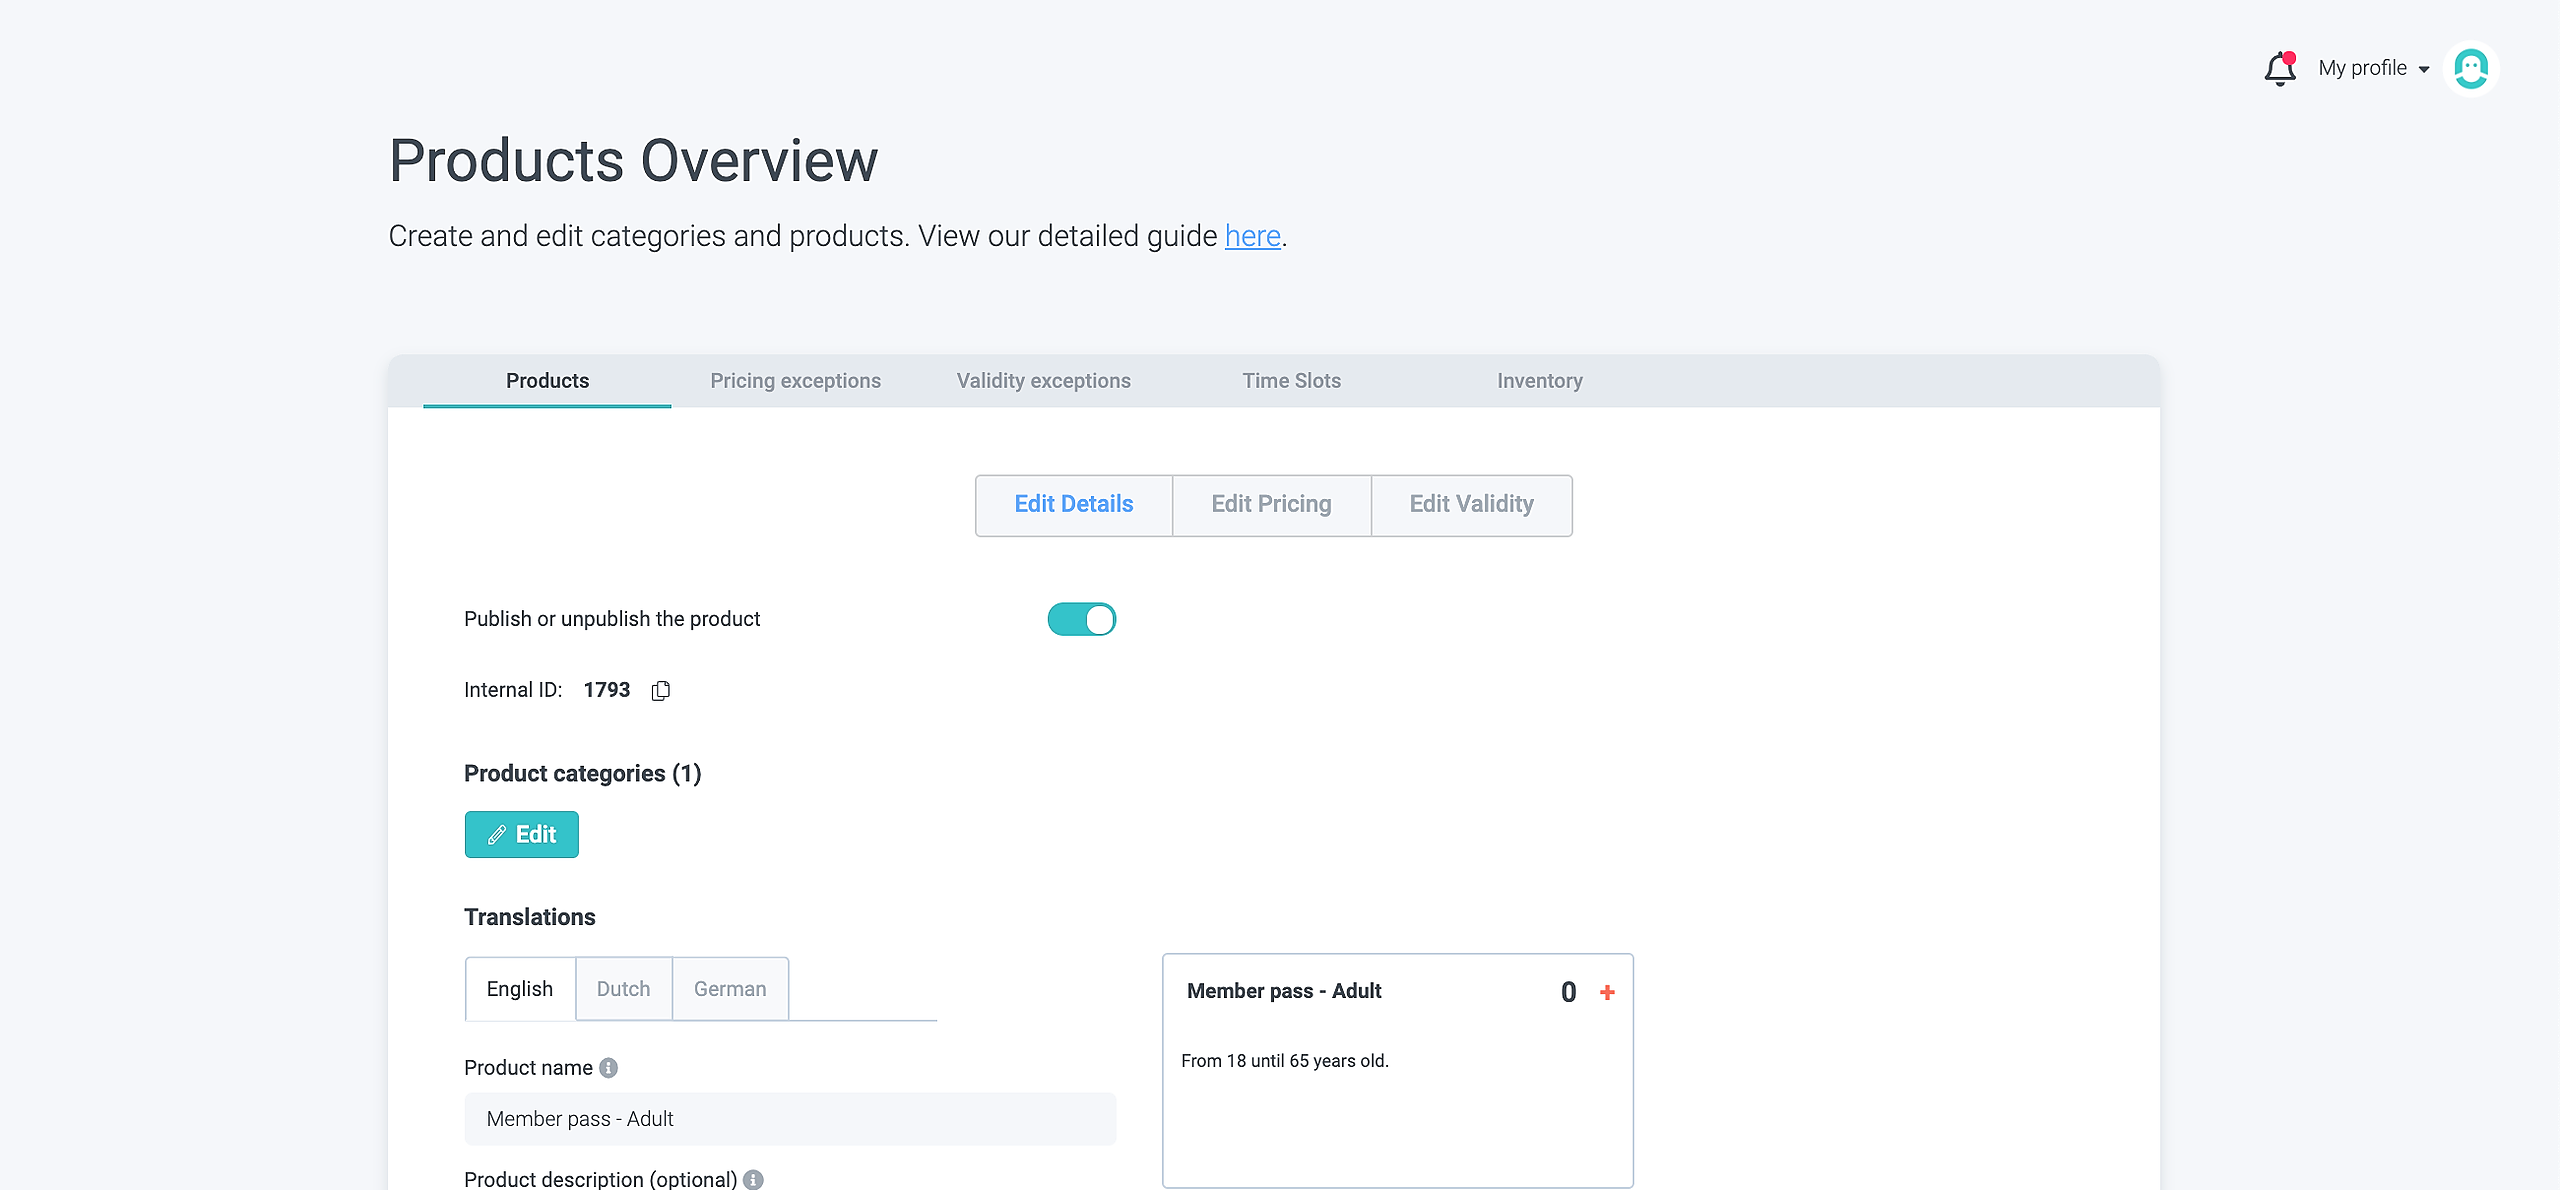Click the Product description info icon

pos(754,1180)
